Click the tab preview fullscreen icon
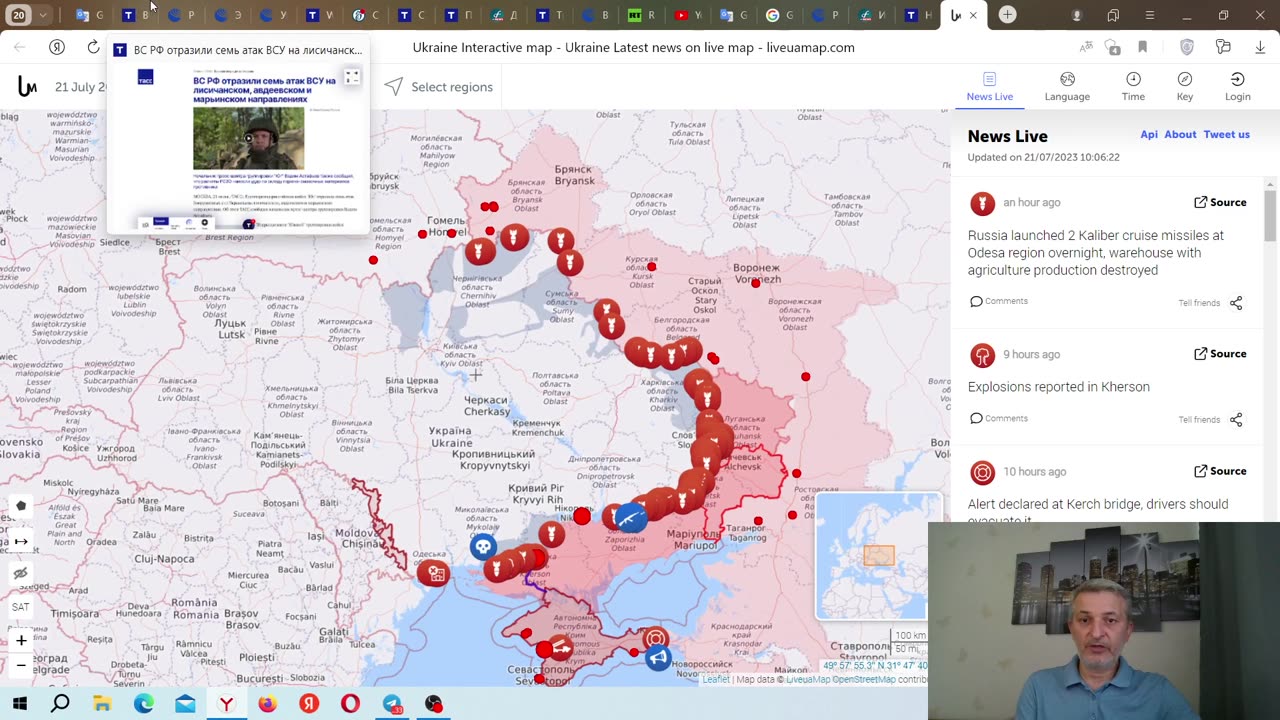This screenshot has height=720, width=1280. 352,77
